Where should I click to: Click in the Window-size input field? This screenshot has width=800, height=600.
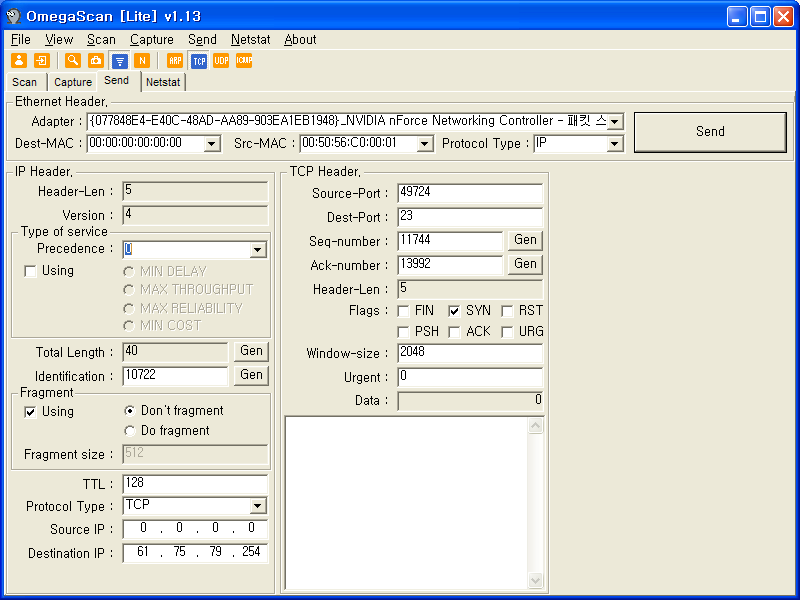click(469, 353)
